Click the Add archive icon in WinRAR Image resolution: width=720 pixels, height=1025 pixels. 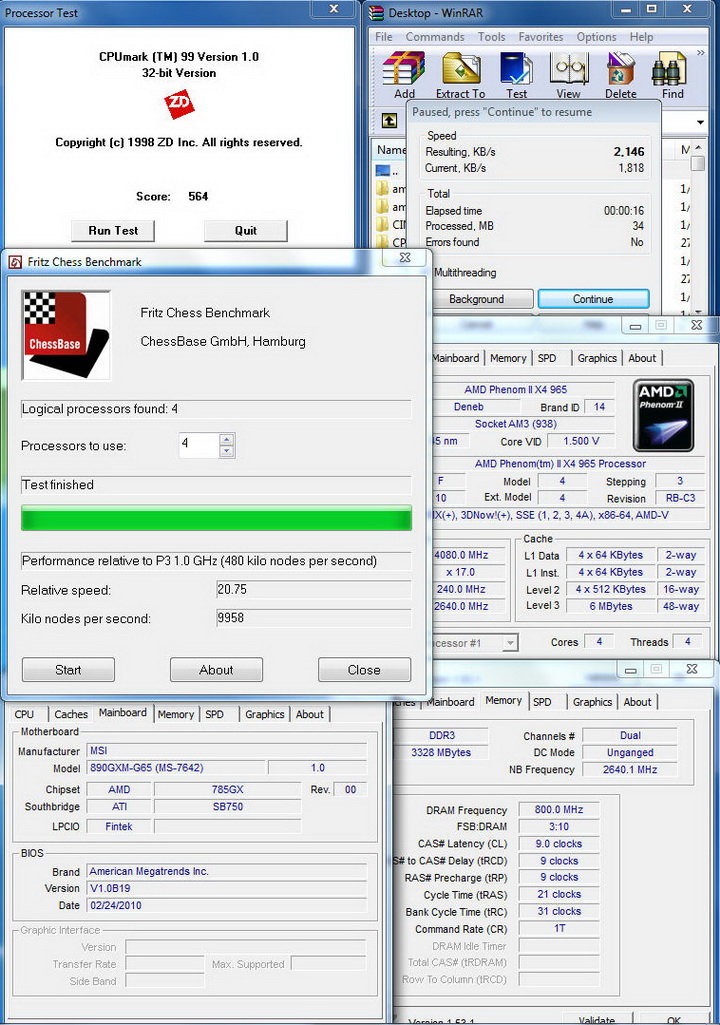403,69
